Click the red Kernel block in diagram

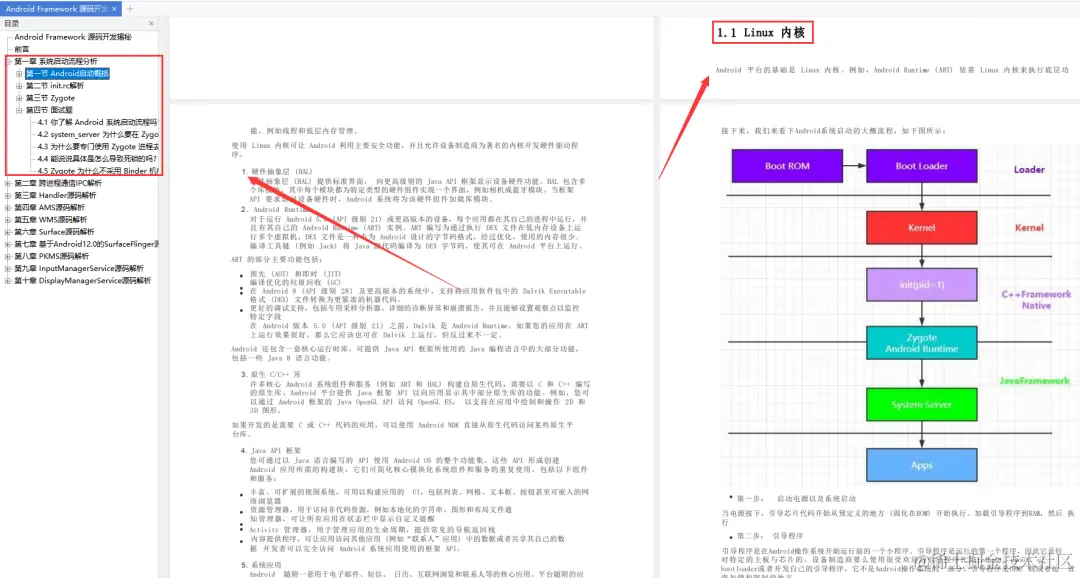coord(922,227)
